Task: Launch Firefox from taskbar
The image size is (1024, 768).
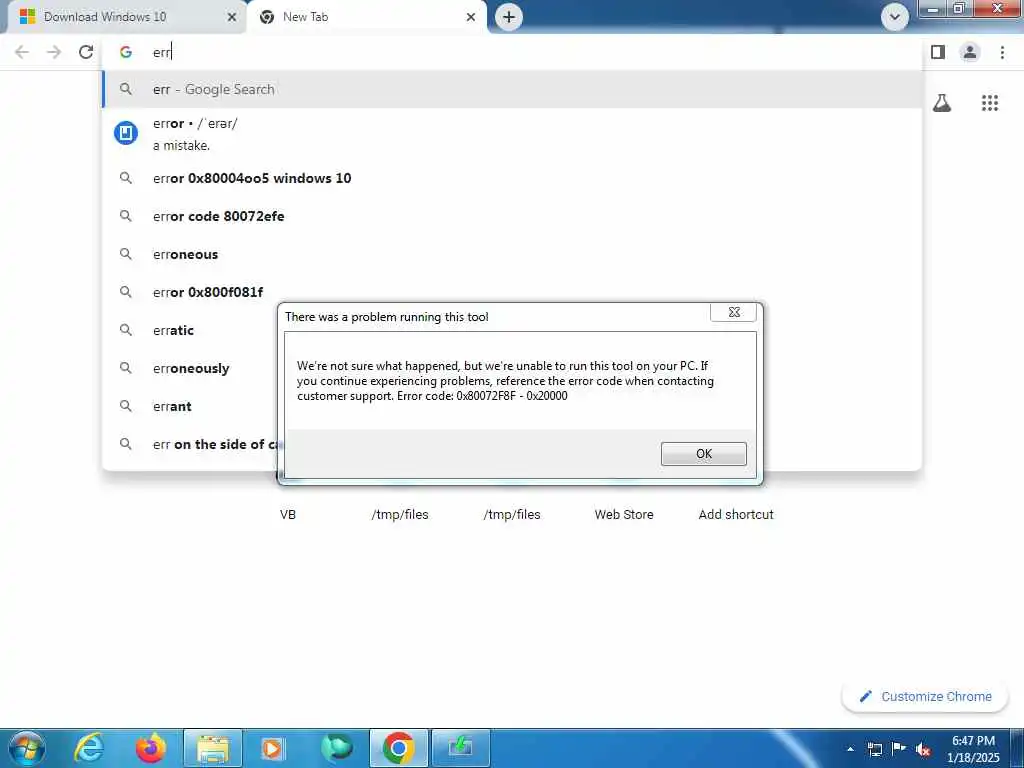Action: 150,748
